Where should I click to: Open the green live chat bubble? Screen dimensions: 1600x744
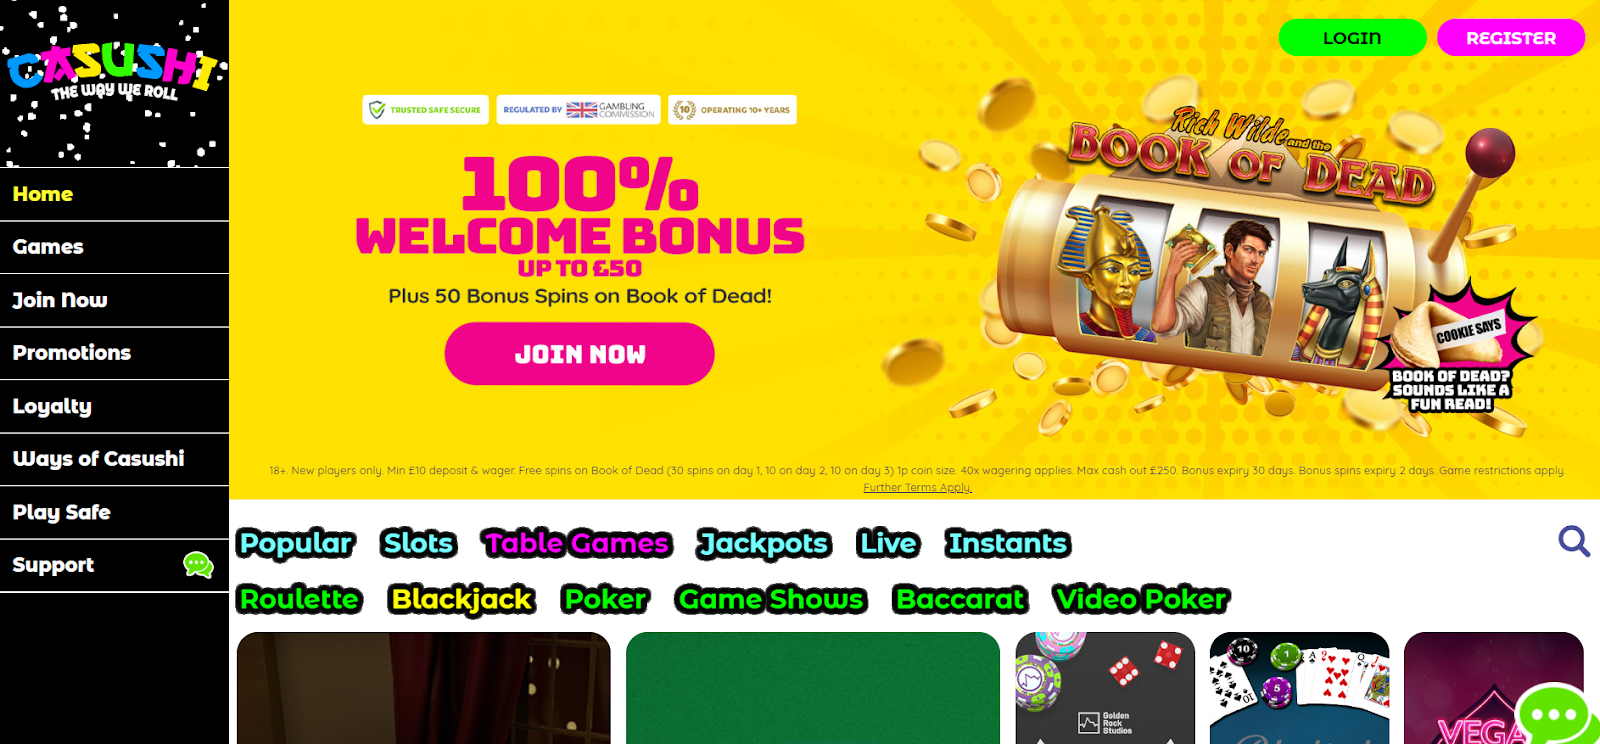[x=1555, y=714]
